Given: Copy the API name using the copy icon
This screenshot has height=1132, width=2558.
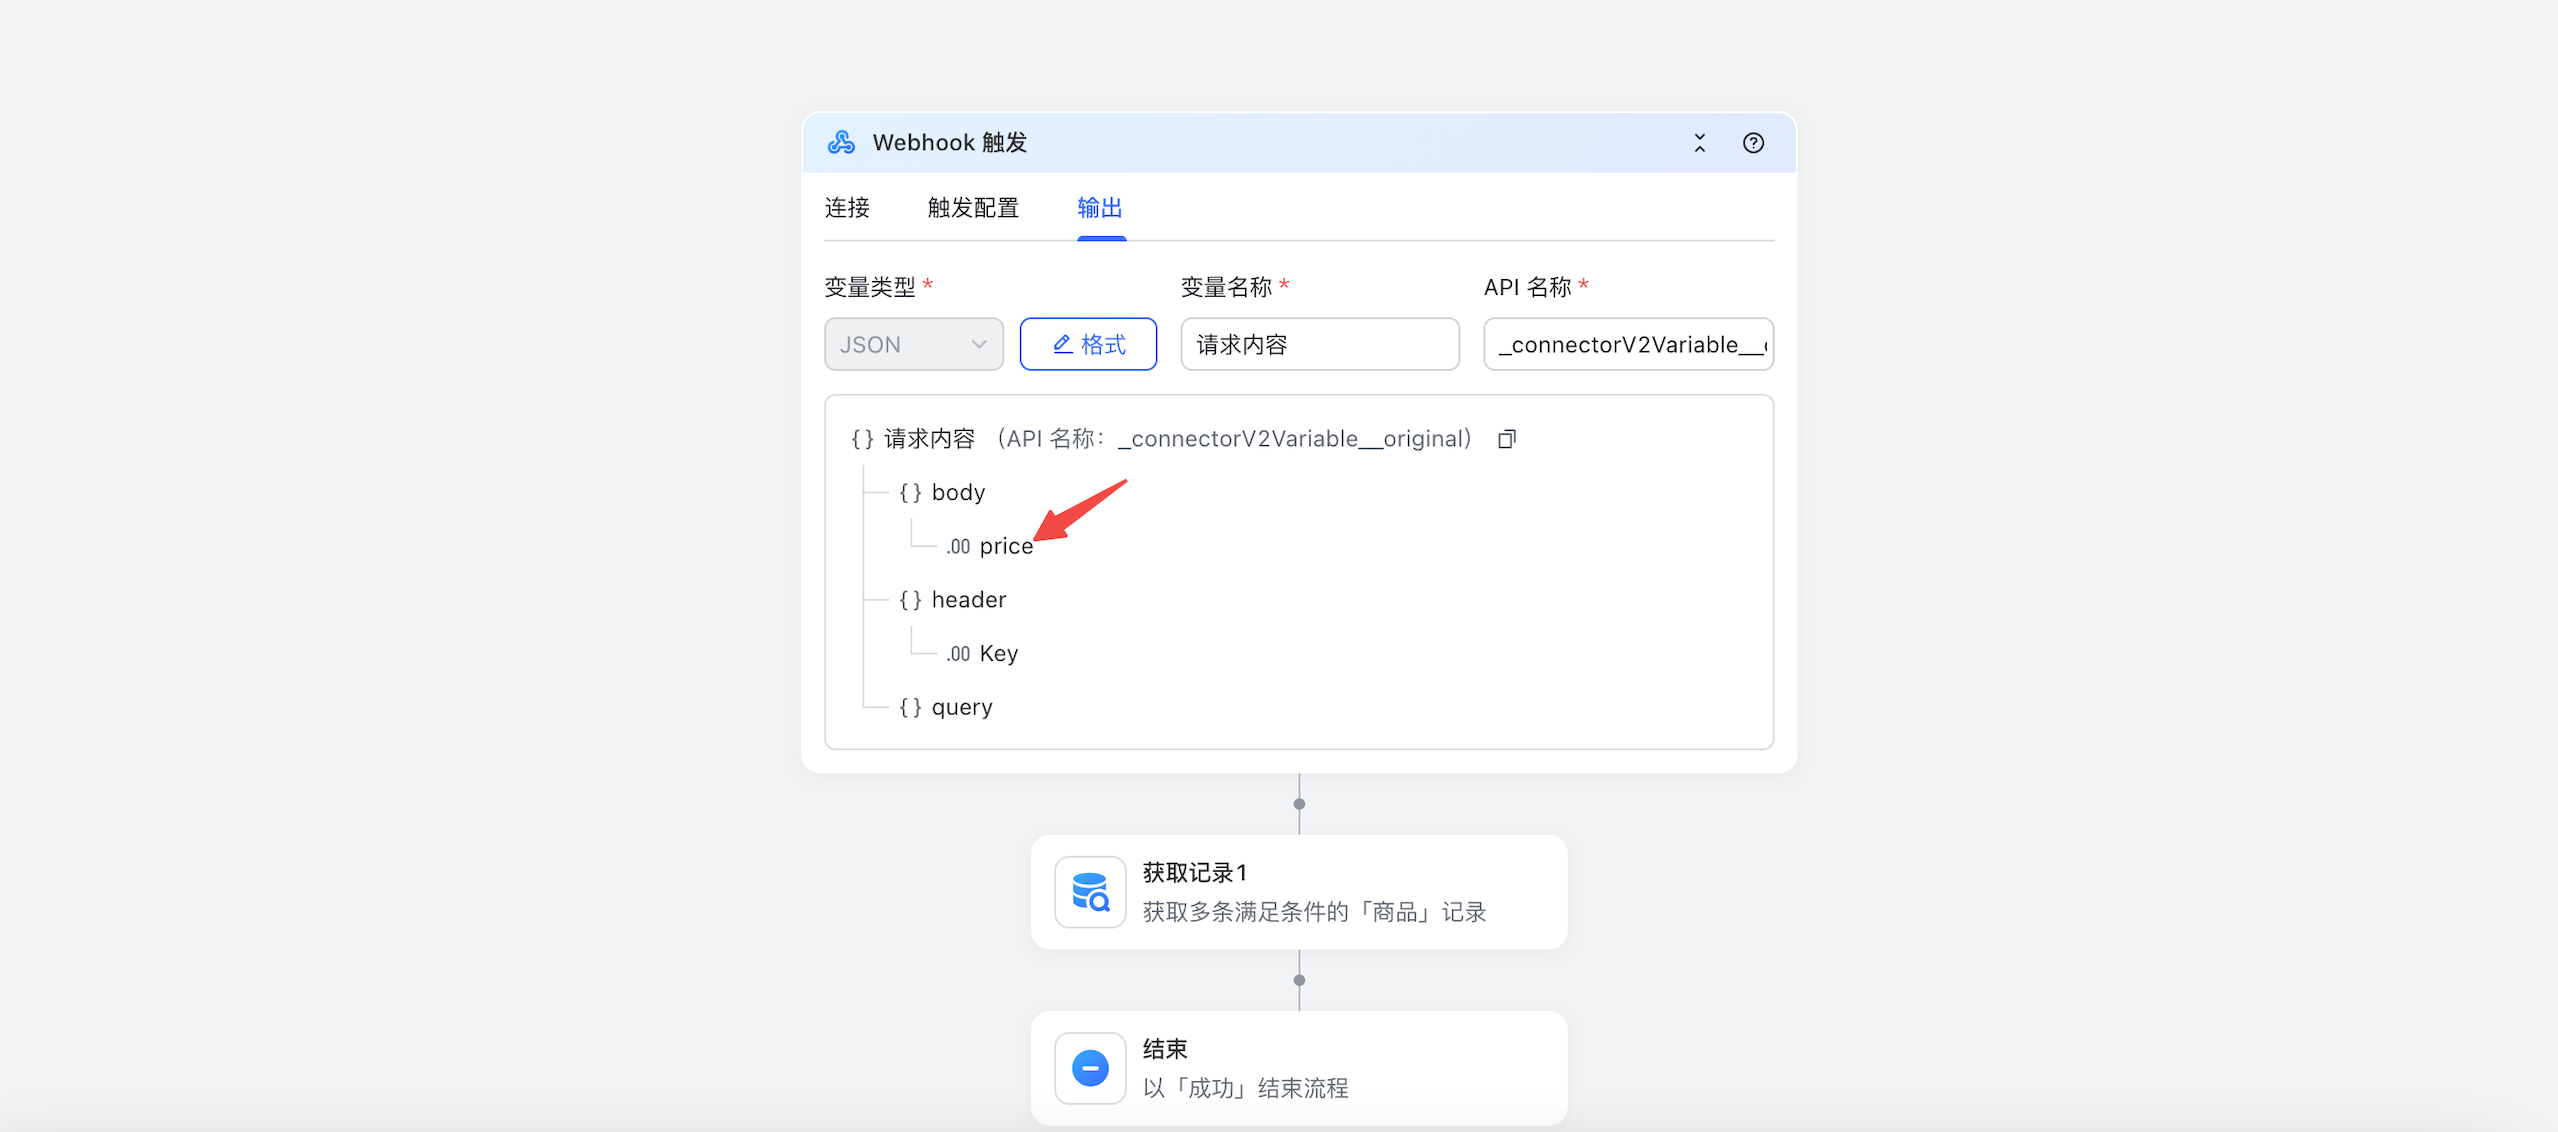Looking at the screenshot, I should tap(1506, 438).
